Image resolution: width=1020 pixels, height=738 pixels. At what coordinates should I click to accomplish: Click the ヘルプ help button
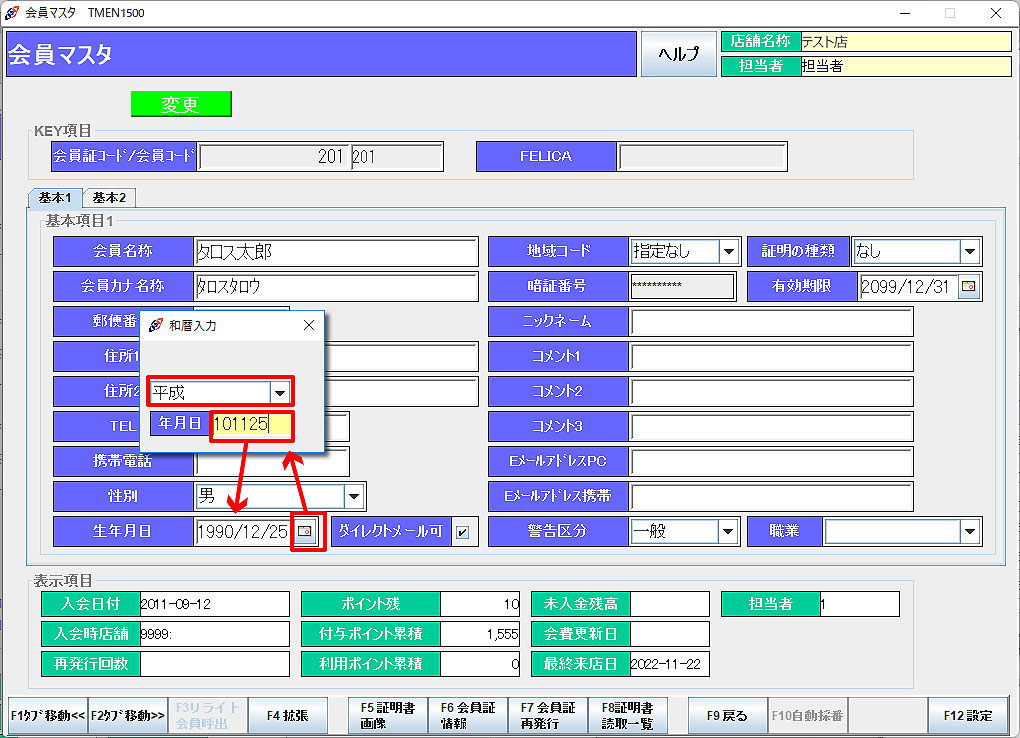(679, 54)
